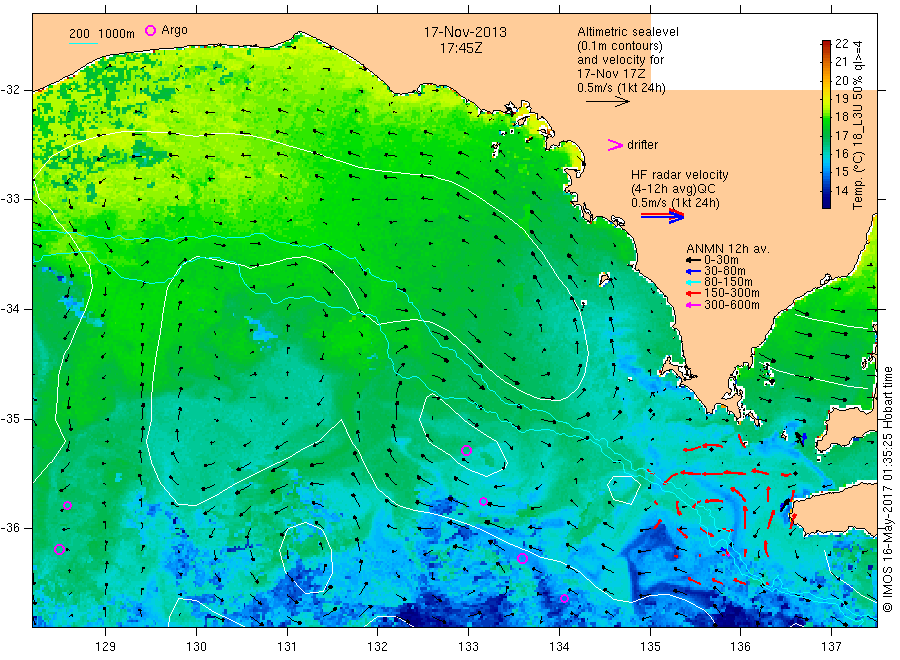Image resolution: width=900 pixels, height=660 pixels.
Task: Click the magenta Argo circle in the legend
Action: tap(150, 30)
